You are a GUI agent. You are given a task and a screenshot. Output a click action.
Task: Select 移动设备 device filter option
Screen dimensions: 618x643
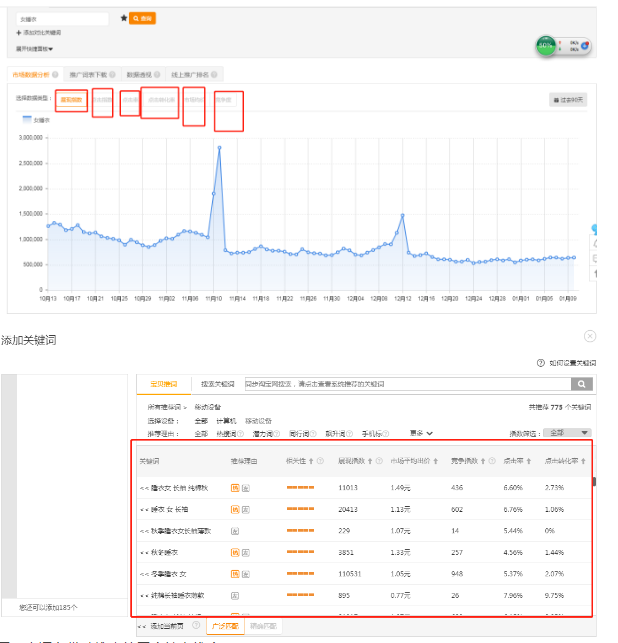(258, 421)
